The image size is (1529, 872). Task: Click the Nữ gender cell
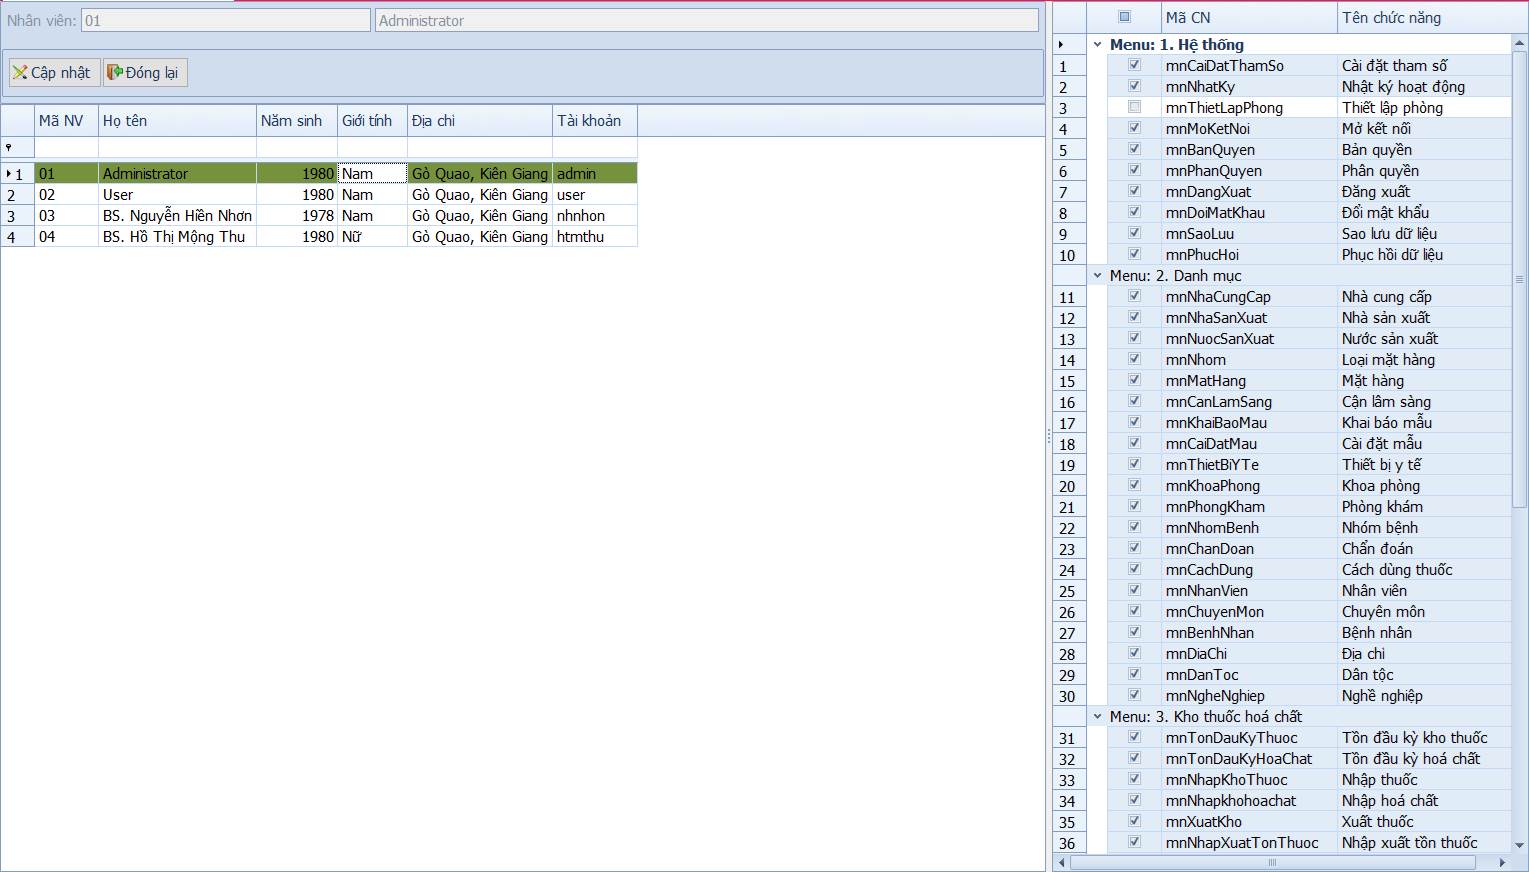tap(372, 236)
